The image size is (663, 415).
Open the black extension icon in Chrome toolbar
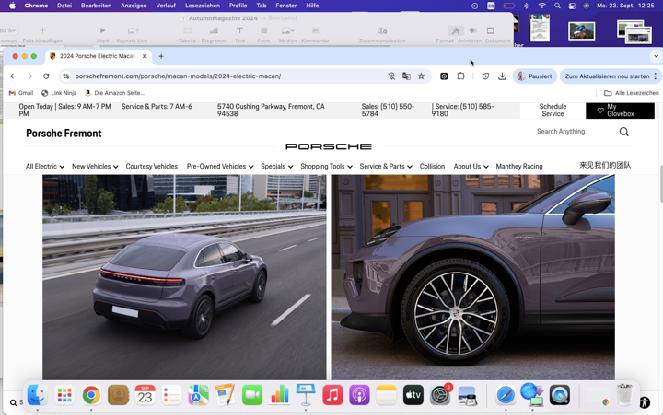pyautogui.click(x=444, y=76)
